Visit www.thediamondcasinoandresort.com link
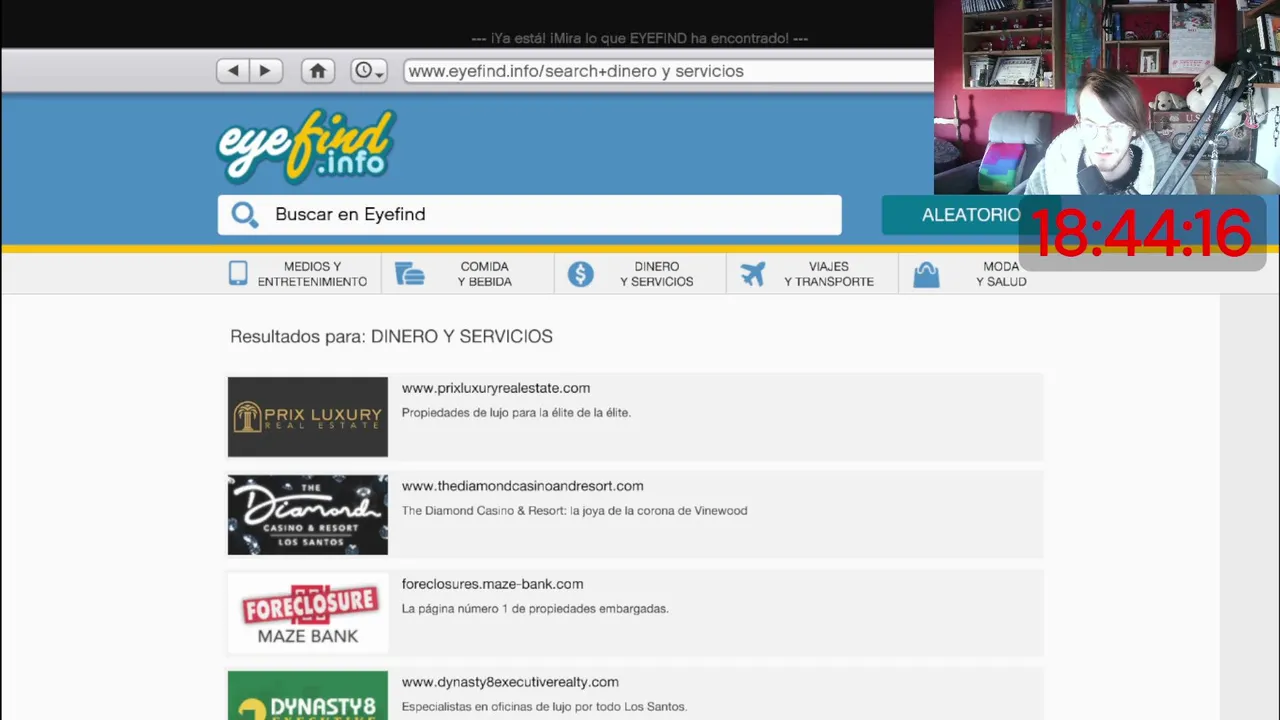Image resolution: width=1280 pixels, height=720 pixels. [x=523, y=486]
